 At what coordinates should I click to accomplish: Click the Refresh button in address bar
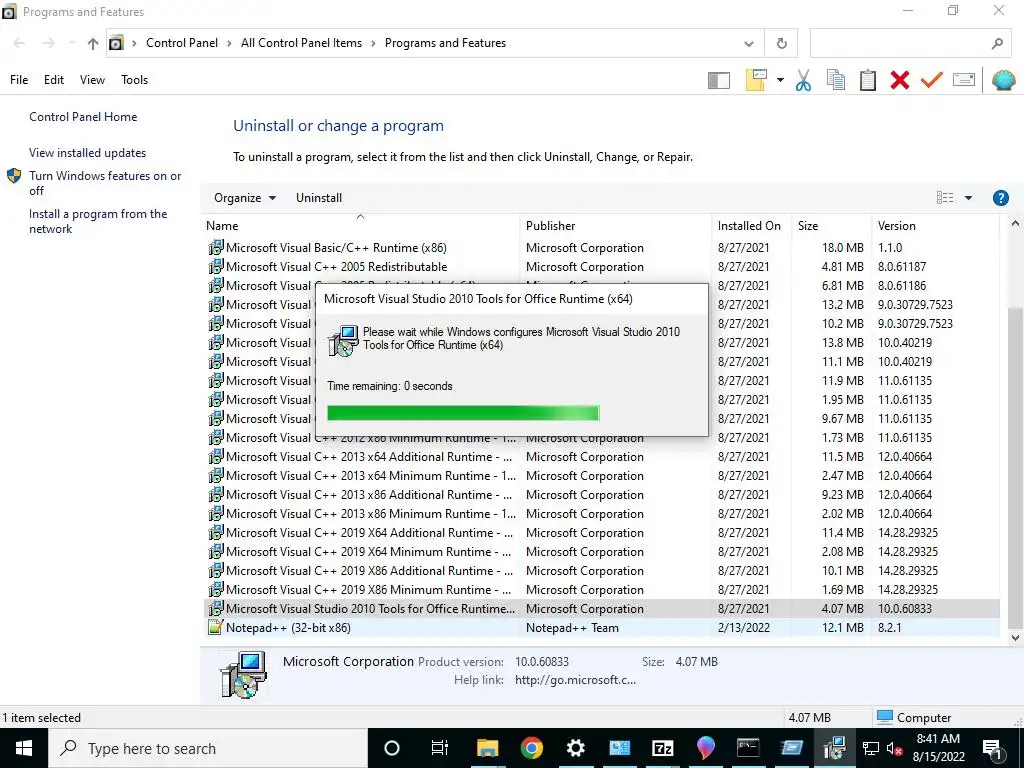(781, 44)
